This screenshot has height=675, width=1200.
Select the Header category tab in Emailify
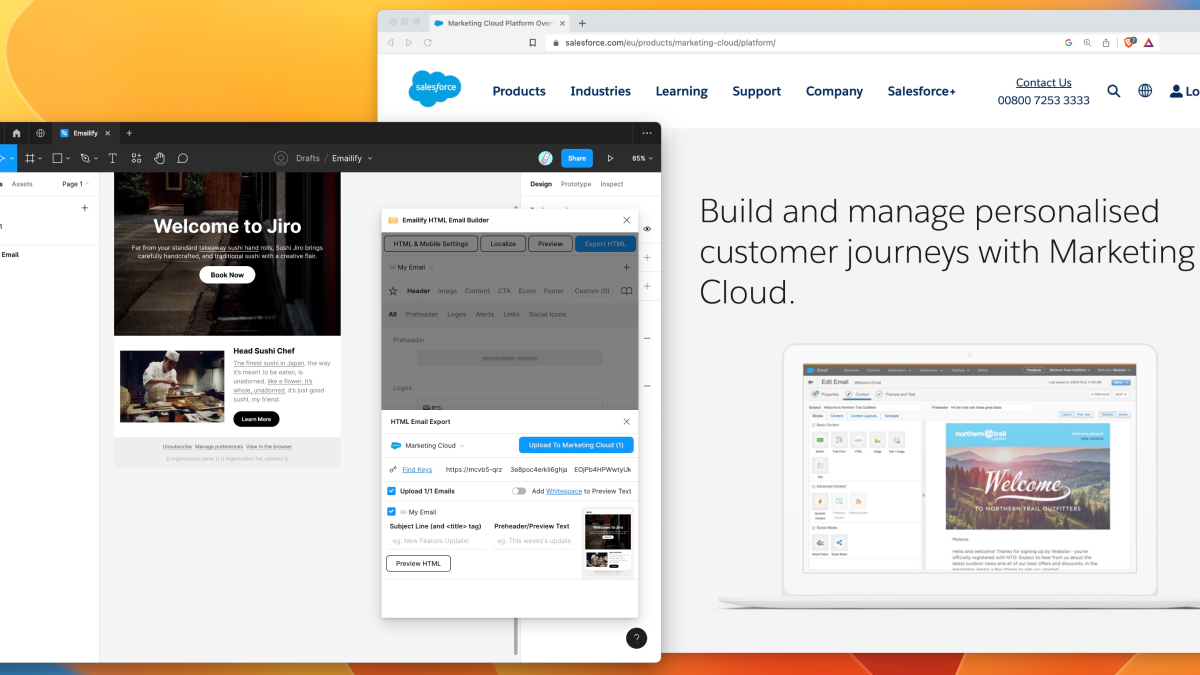(418, 291)
